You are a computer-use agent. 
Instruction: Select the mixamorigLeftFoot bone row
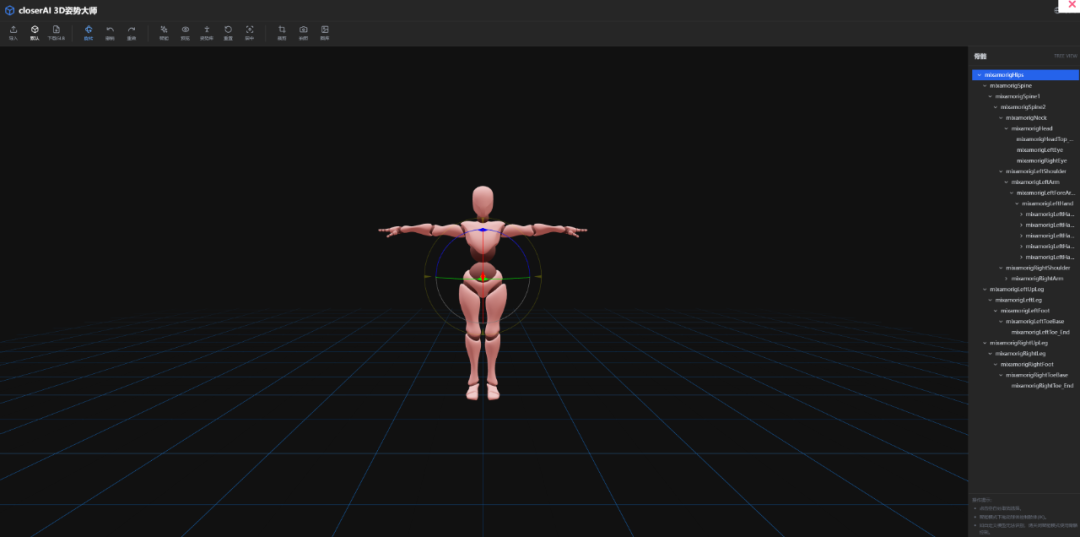[x=1025, y=310]
